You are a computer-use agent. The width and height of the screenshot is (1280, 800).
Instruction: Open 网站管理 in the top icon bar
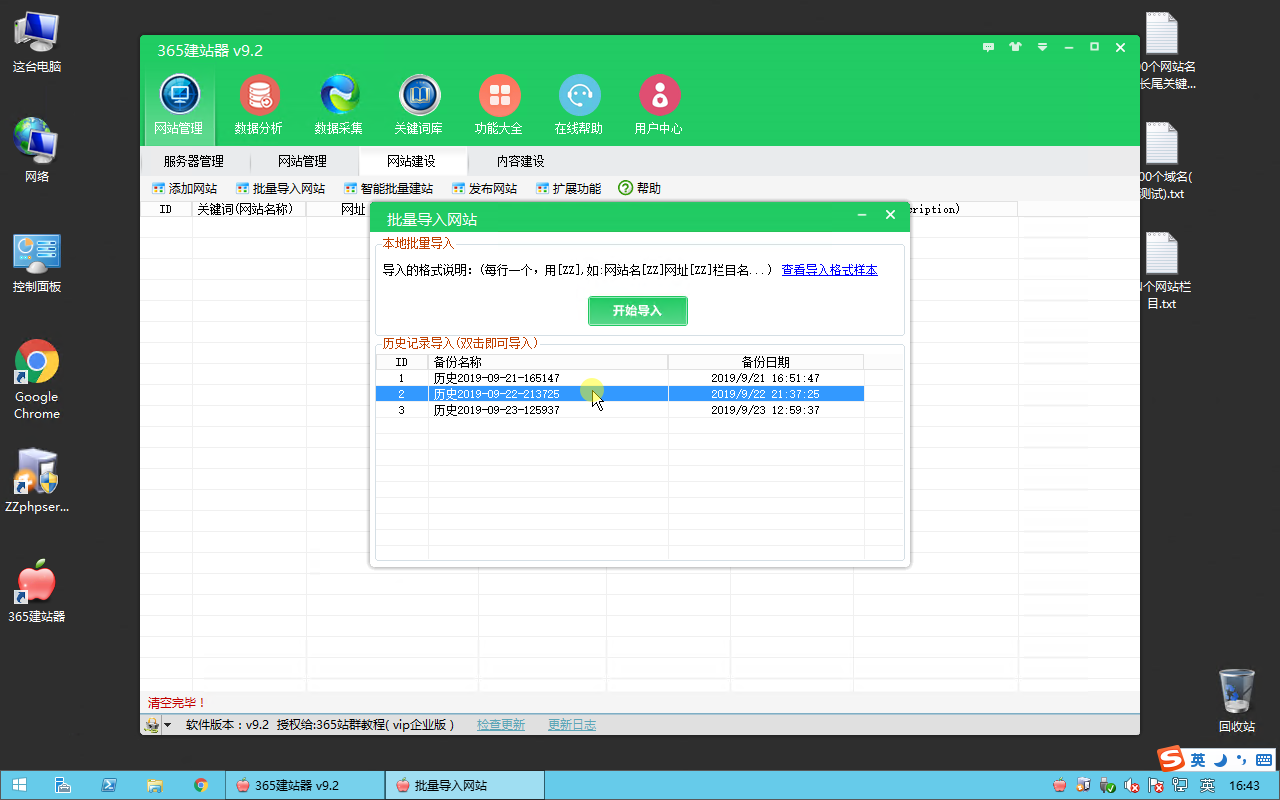coord(179,105)
